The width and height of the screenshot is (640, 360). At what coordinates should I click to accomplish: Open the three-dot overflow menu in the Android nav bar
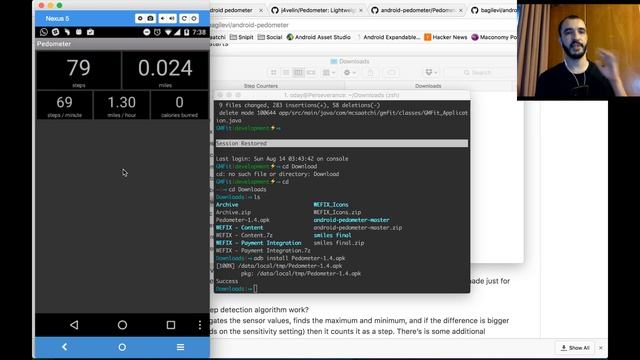click(x=200, y=325)
